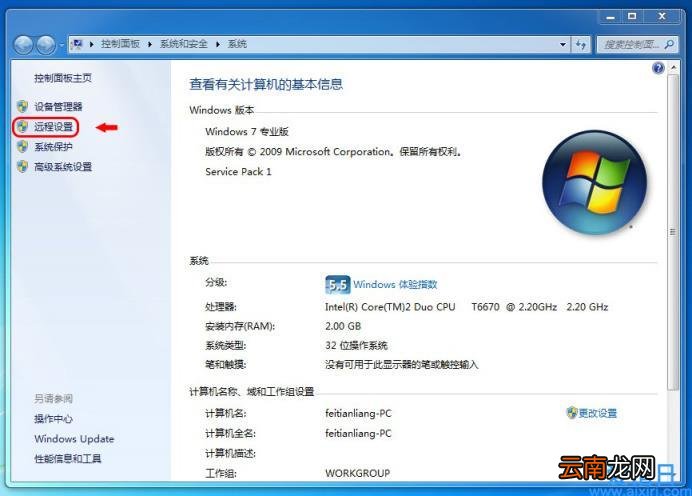Click the 5.5 experience index badge
Viewport: 692px width, 496px height.
(338, 285)
